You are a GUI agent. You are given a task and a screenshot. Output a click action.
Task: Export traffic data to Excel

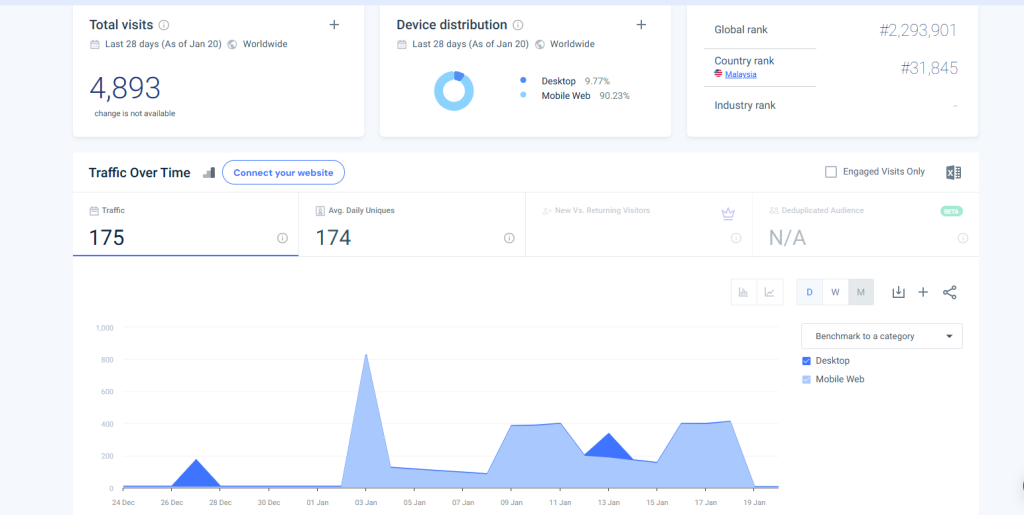pos(953,172)
